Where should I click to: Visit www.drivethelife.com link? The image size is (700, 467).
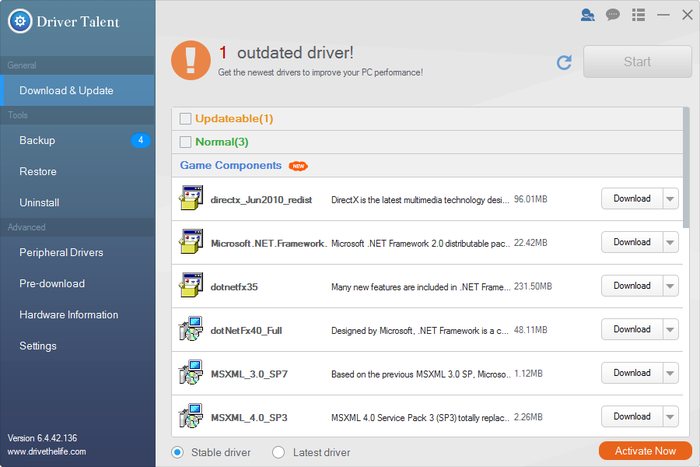47,451
